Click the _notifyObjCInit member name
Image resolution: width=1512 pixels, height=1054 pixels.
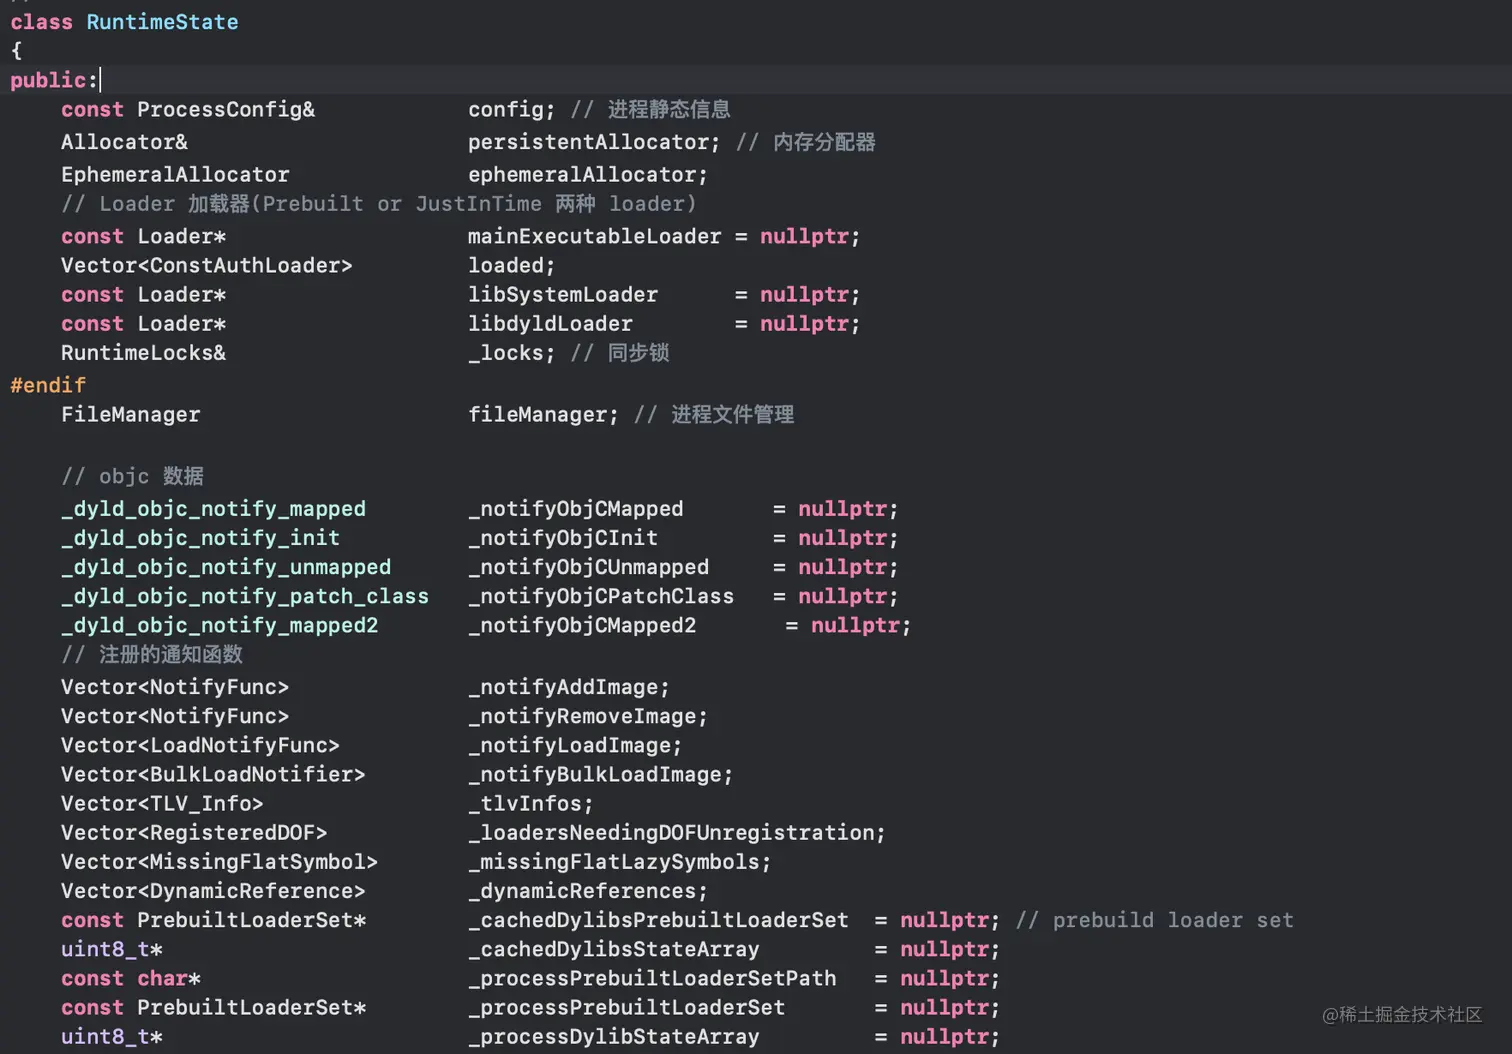(x=563, y=538)
